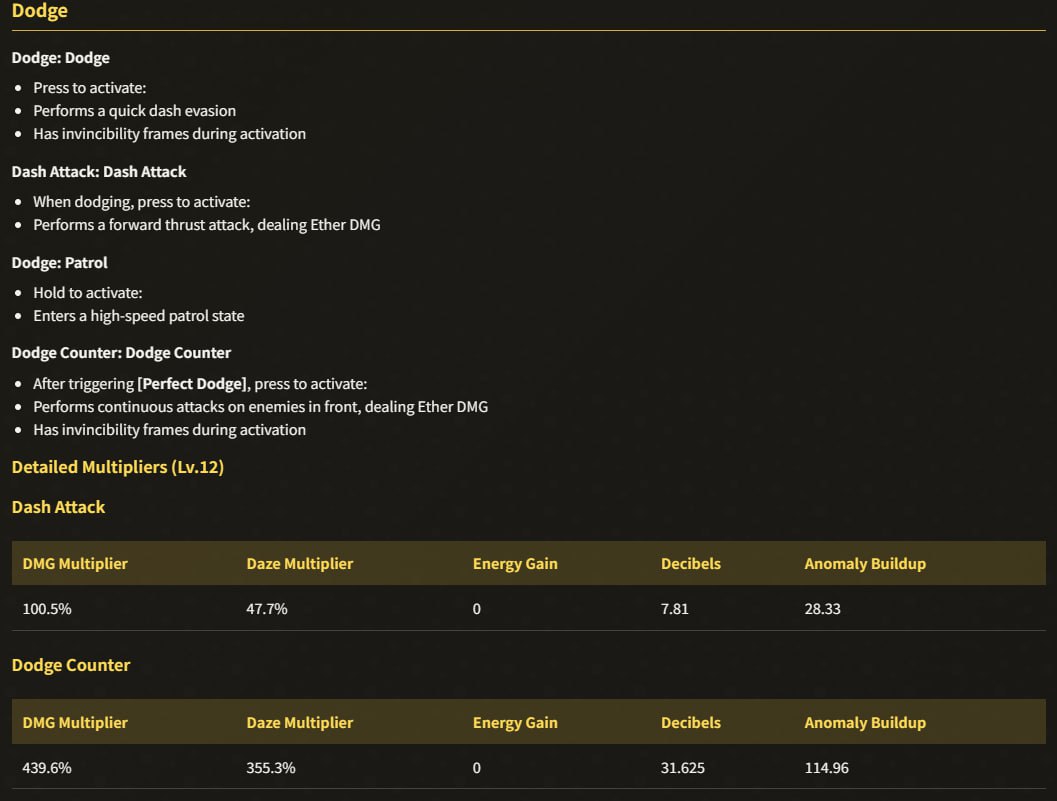Click the 'Detailed Multipliers (Lv.12)' heading
This screenshot has height=801, width=1057.
tap(118, 467)
